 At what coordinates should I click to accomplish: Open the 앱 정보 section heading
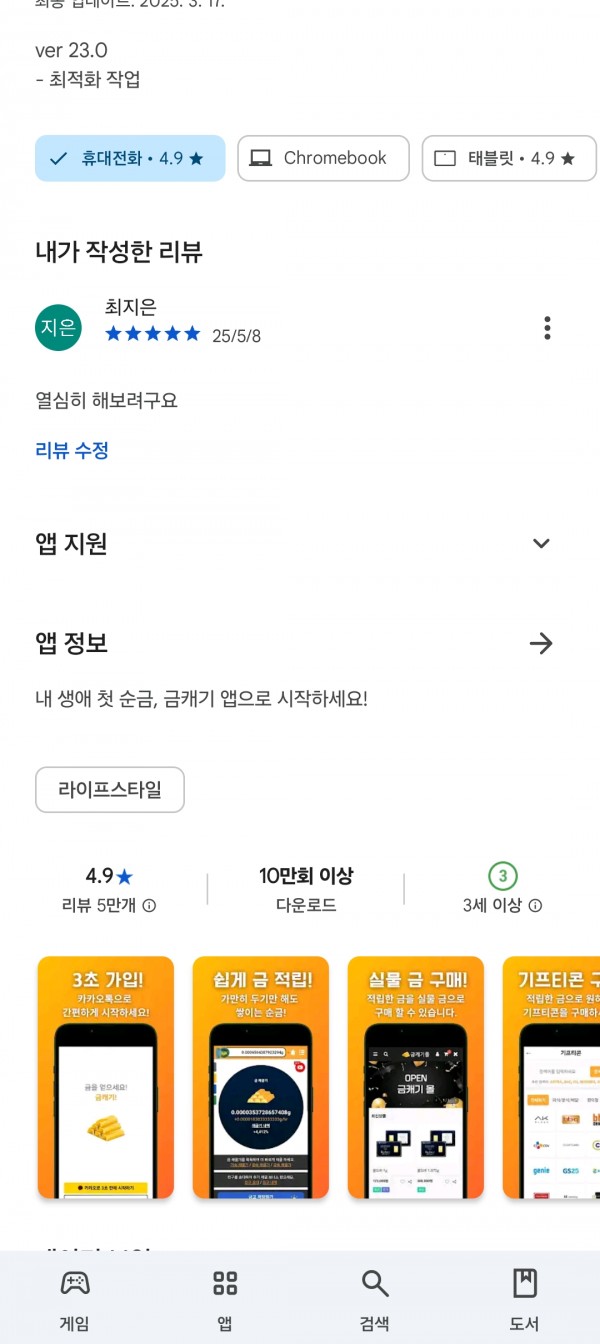[x=71, y=643]
